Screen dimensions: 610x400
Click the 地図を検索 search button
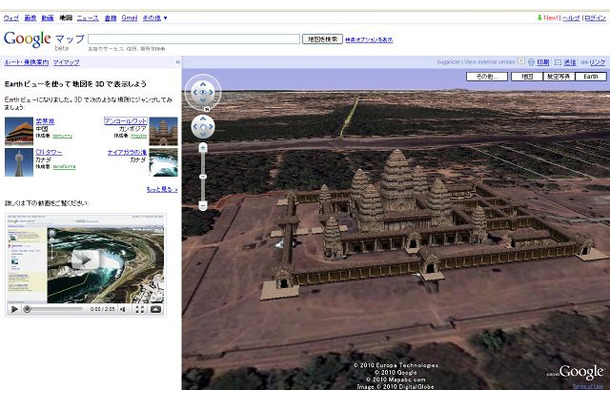pos(322,39)
